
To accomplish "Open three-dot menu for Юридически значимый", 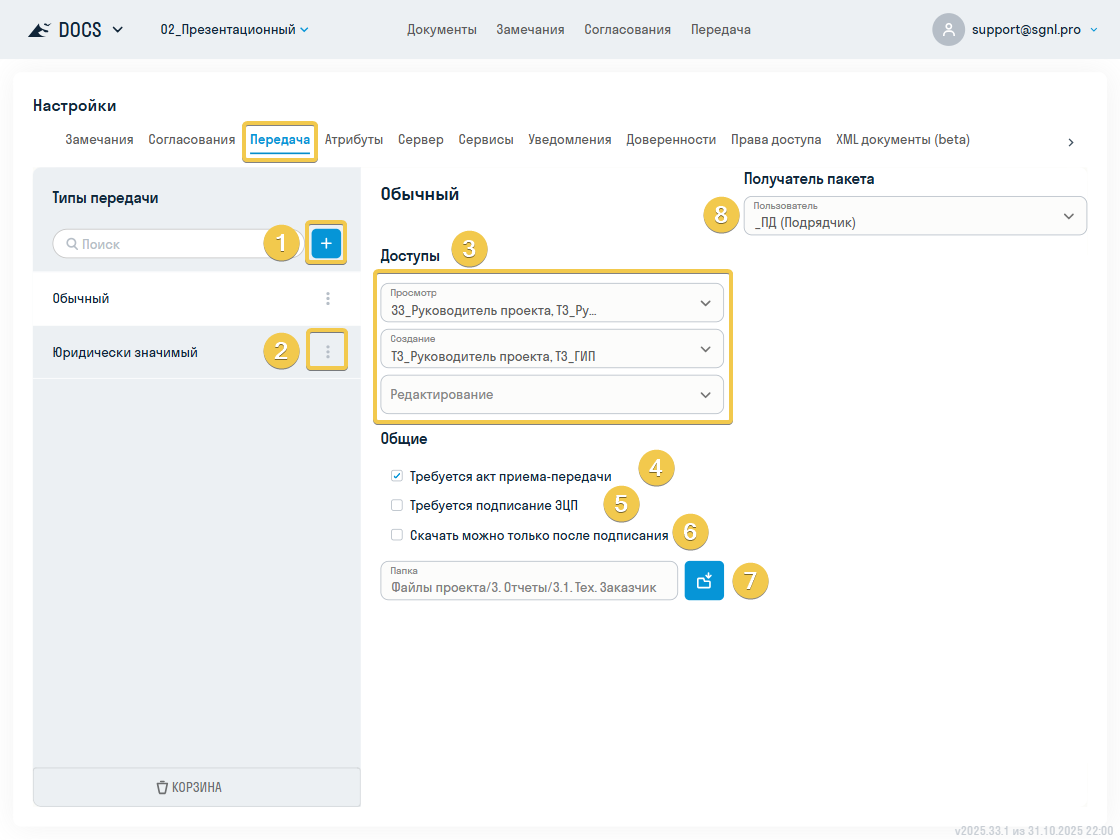I will [x=327, y=352].
